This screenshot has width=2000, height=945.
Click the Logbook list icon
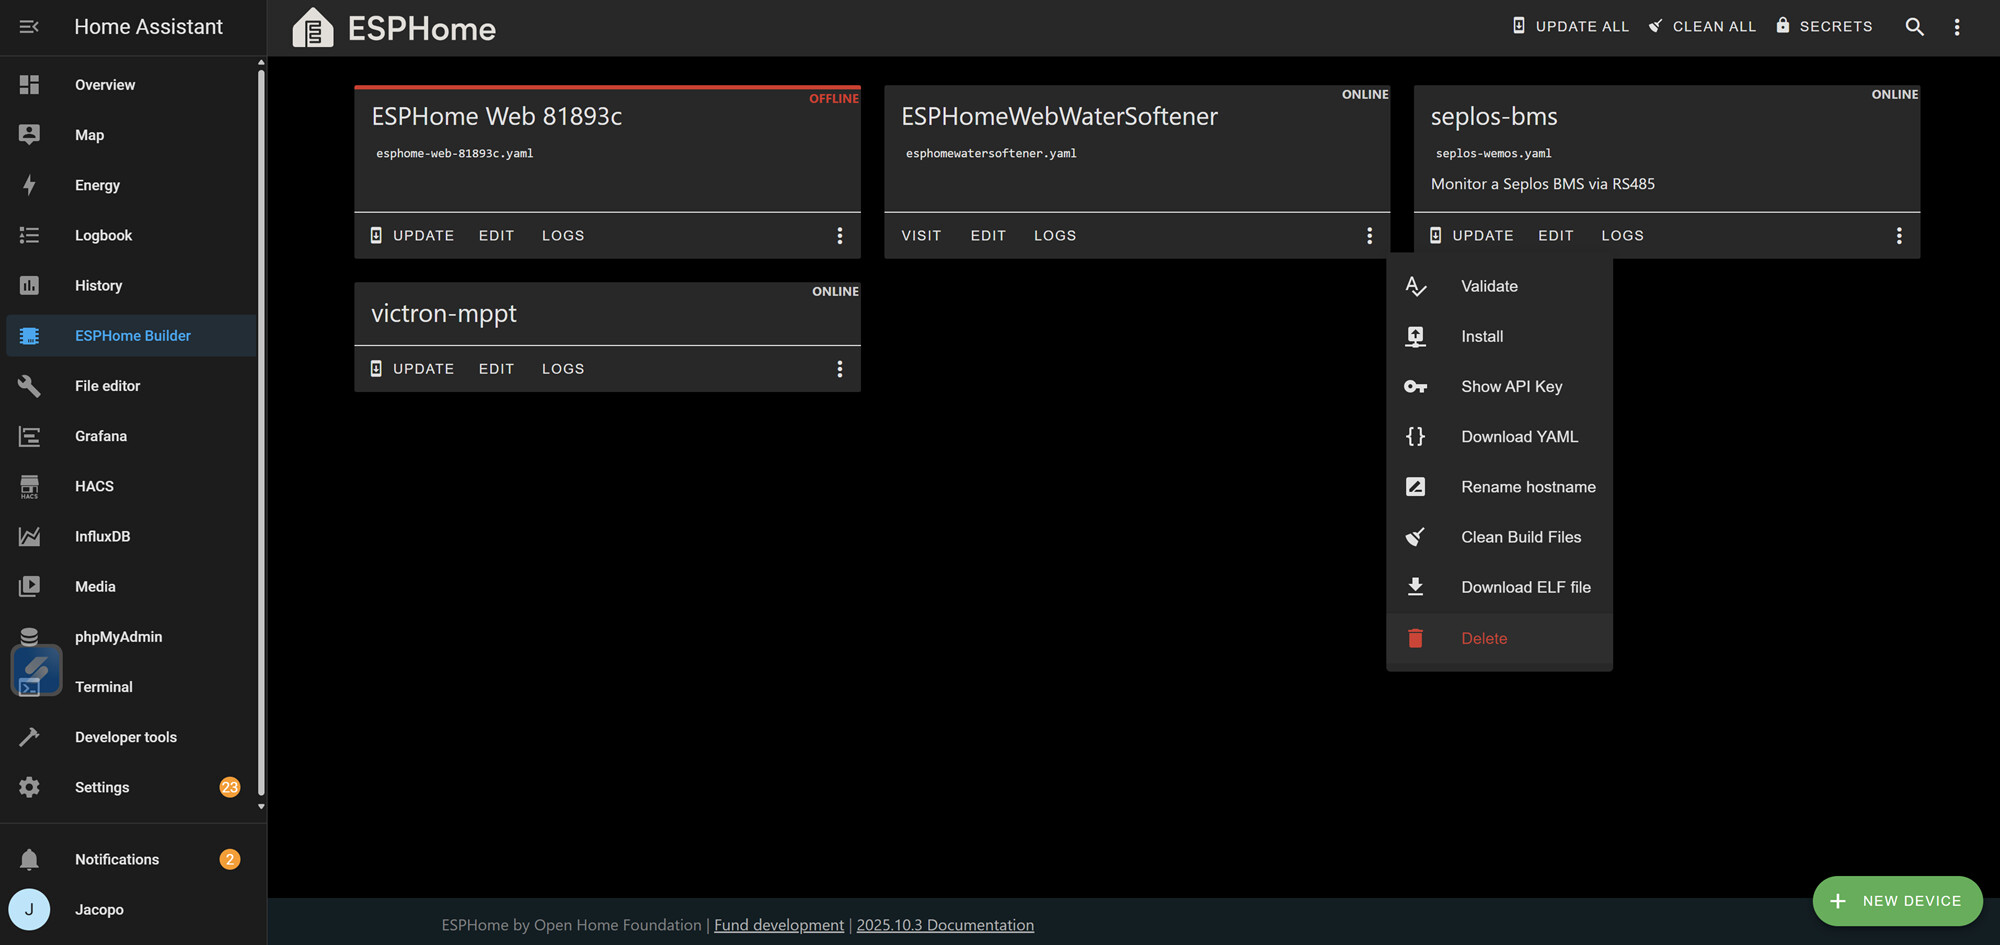[29, 235]
